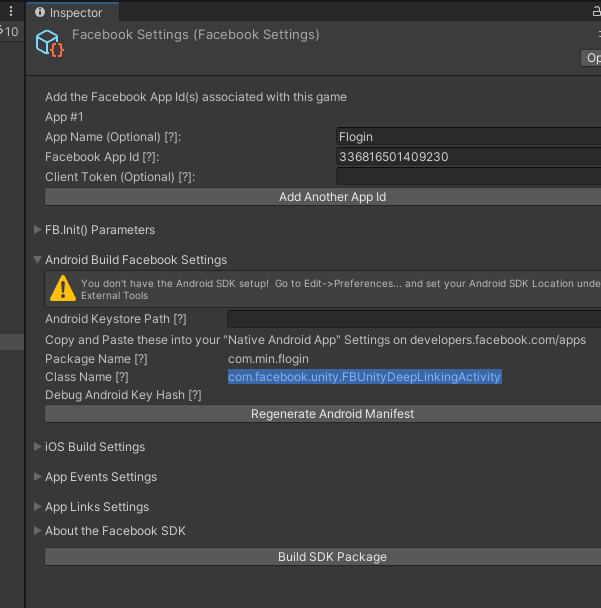Click the Facebook Settings asset icon
Viewport: 601px width, 608px height.
49,43
